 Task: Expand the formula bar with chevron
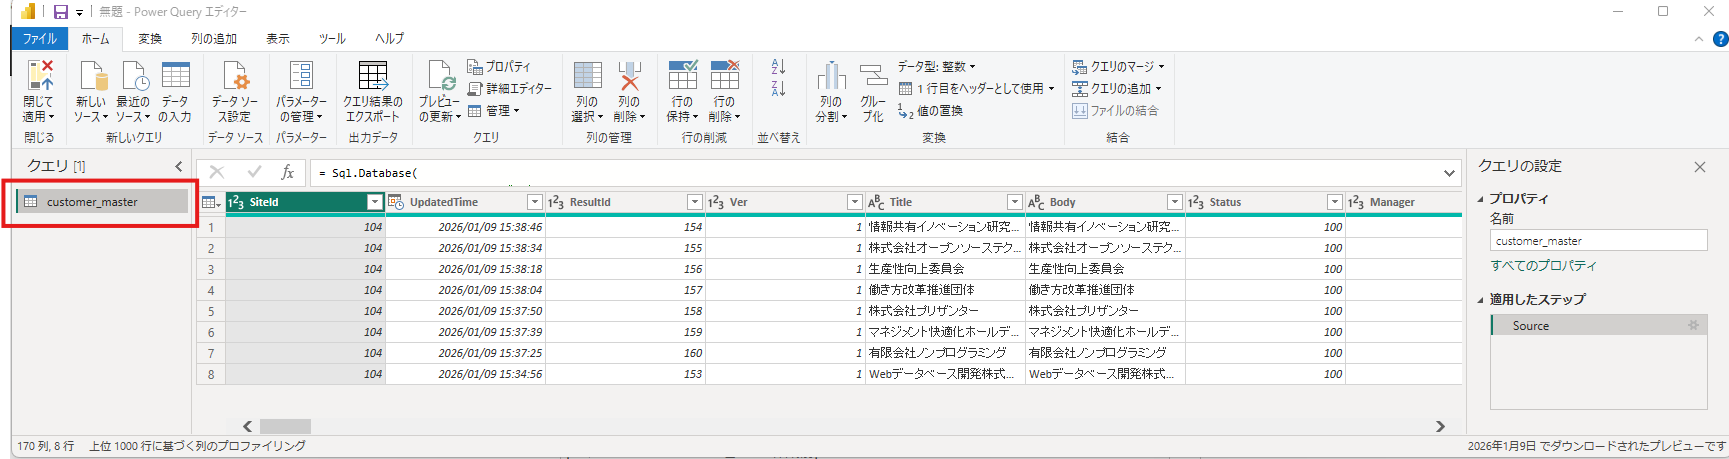point(1449,173)
